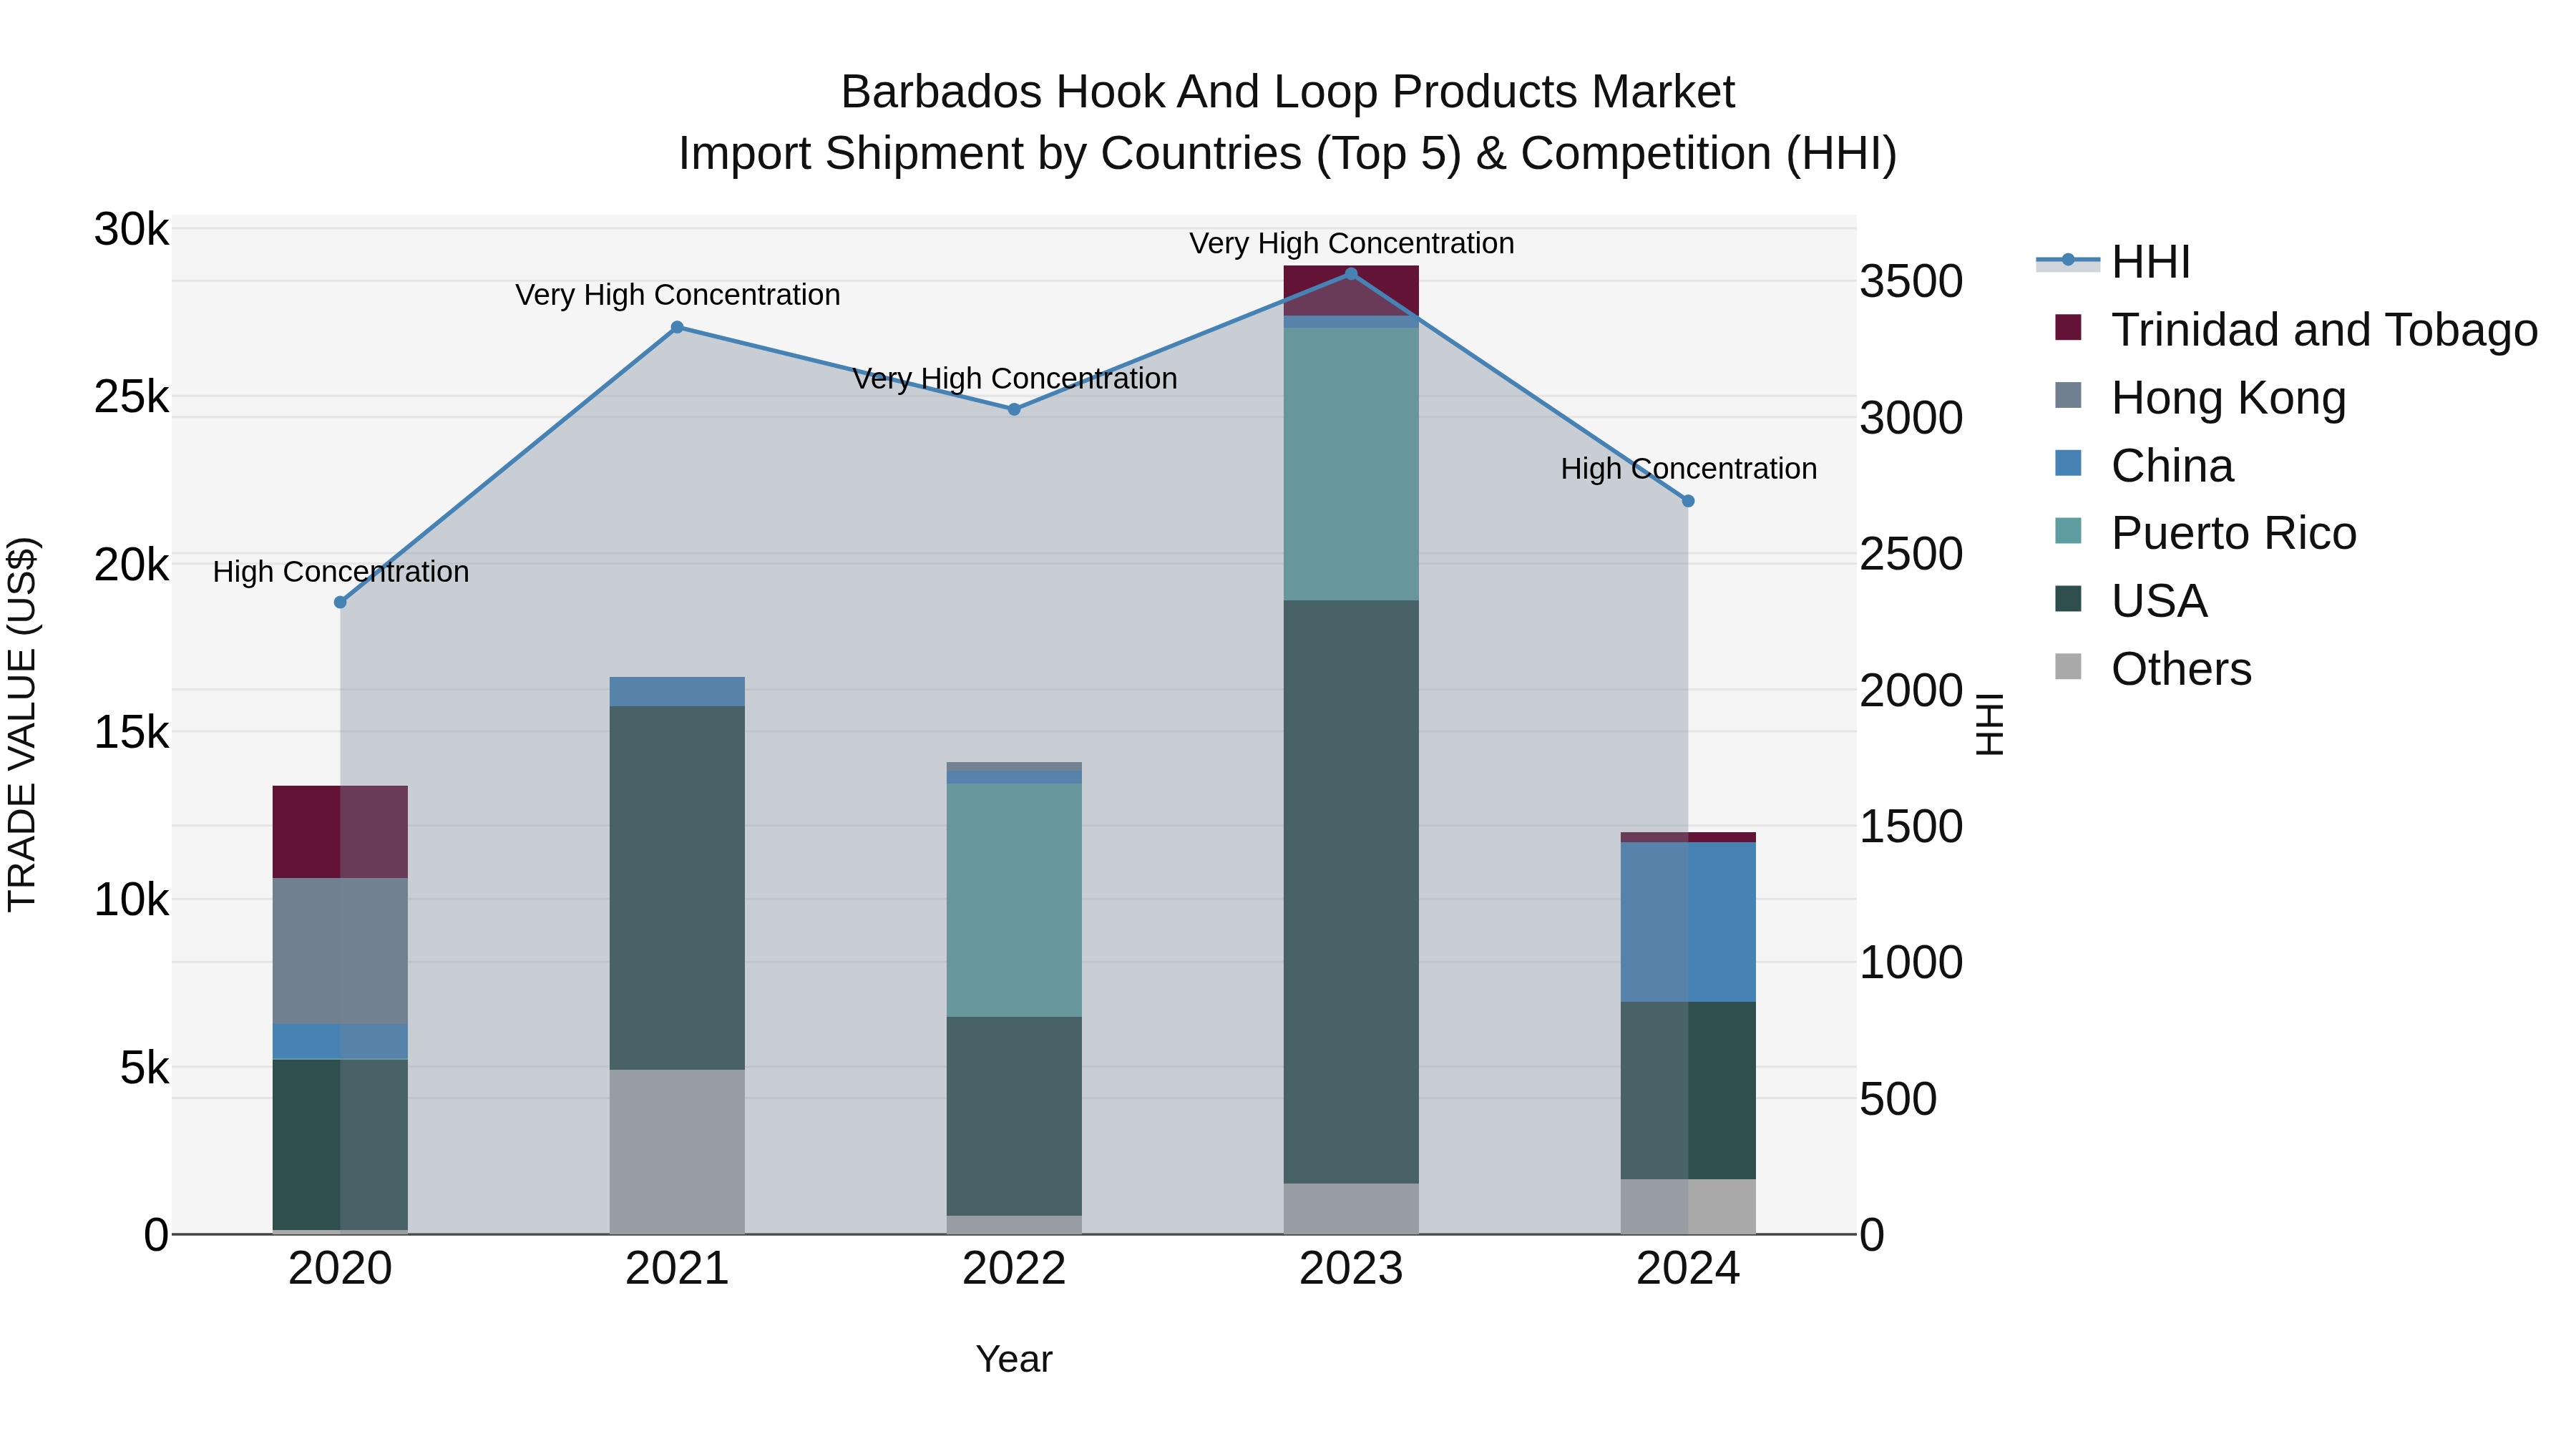This screenshot has width=2576, height=1449.
Task: Click the 2022 Very High Concentration annotation
Action: (1015, 379)
